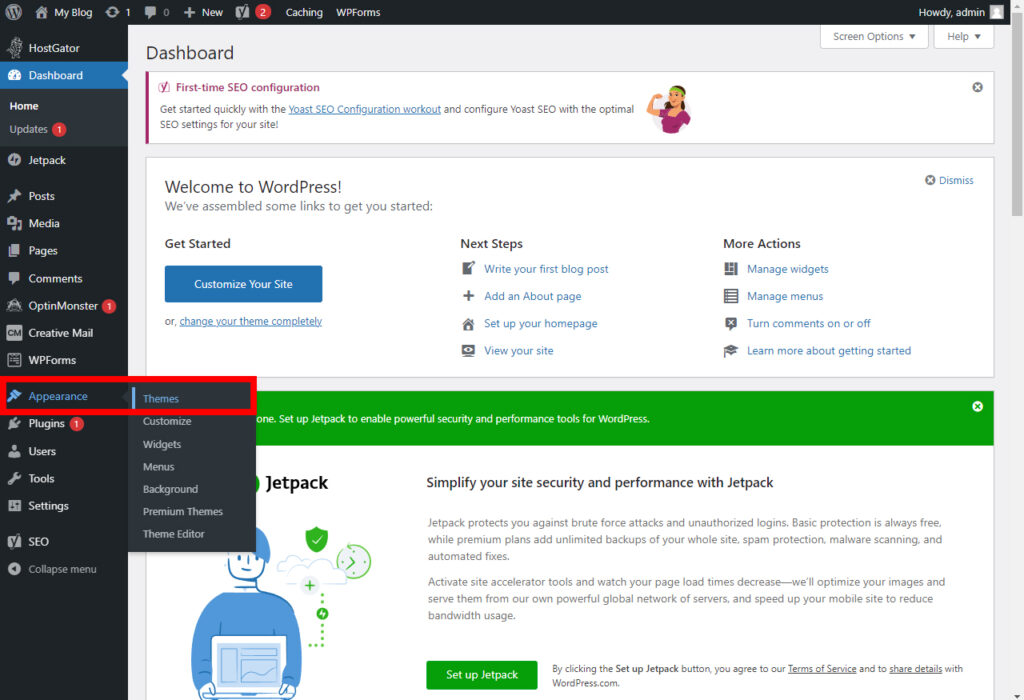
Task: Open share details link
Action: click(x=916, y=669)
